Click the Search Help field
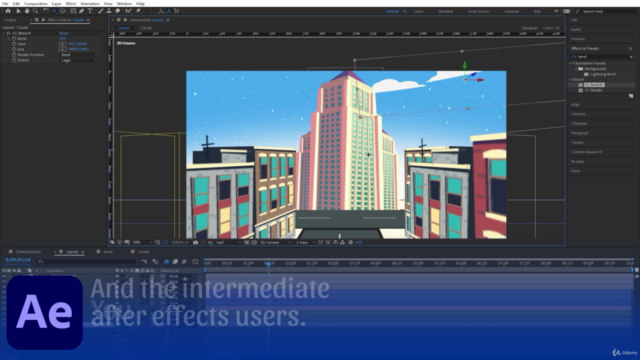This screenshot has height=360, width=640. coord(606,11)
